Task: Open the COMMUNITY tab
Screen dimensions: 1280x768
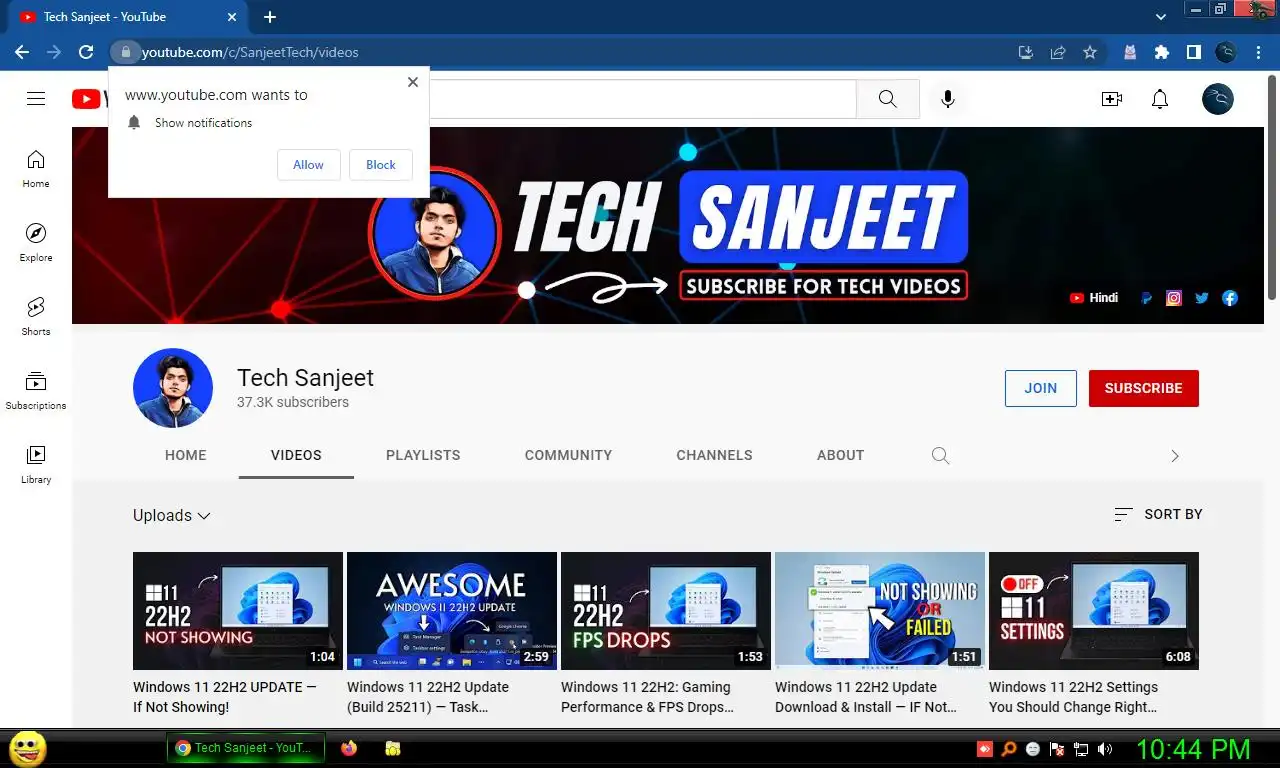Action: 568,455
